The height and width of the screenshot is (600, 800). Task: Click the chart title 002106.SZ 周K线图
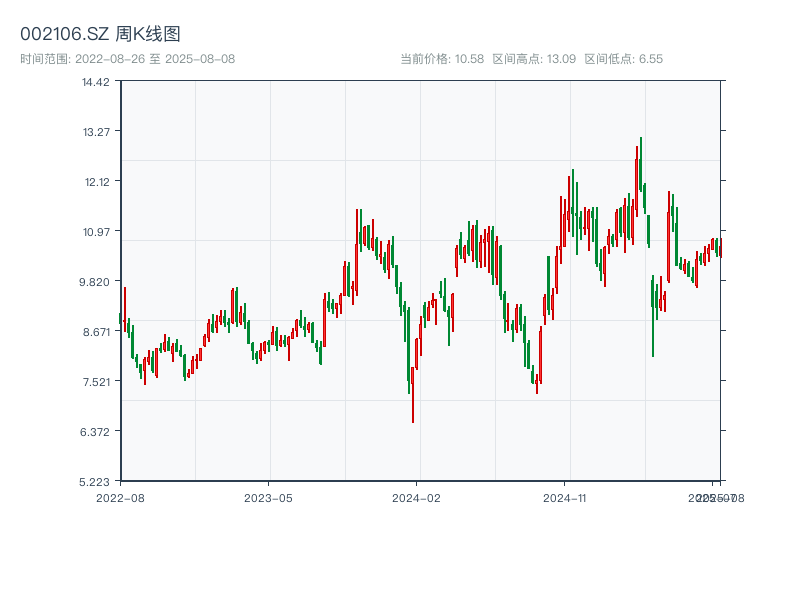[x=101, y=34]
